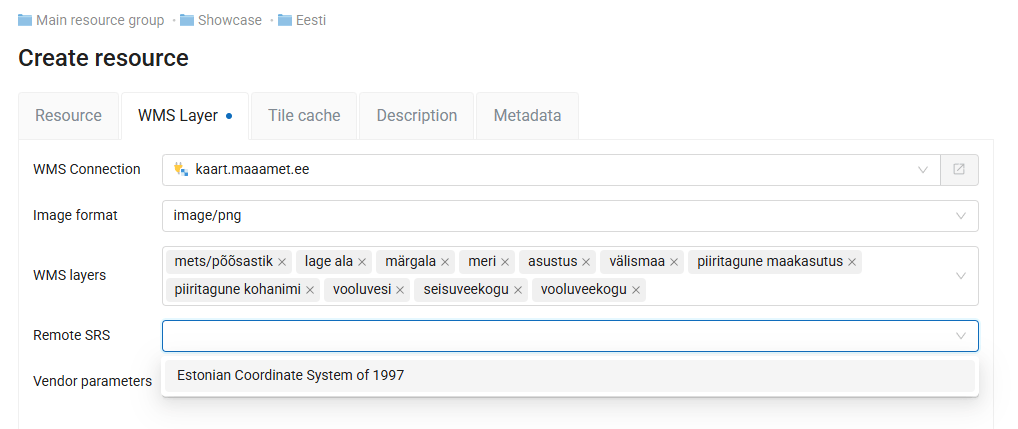Image resolution: width=1018 pixels, height=429 pixels.
Task: Switch to the Tile cache tab
Action: point(304,116)
